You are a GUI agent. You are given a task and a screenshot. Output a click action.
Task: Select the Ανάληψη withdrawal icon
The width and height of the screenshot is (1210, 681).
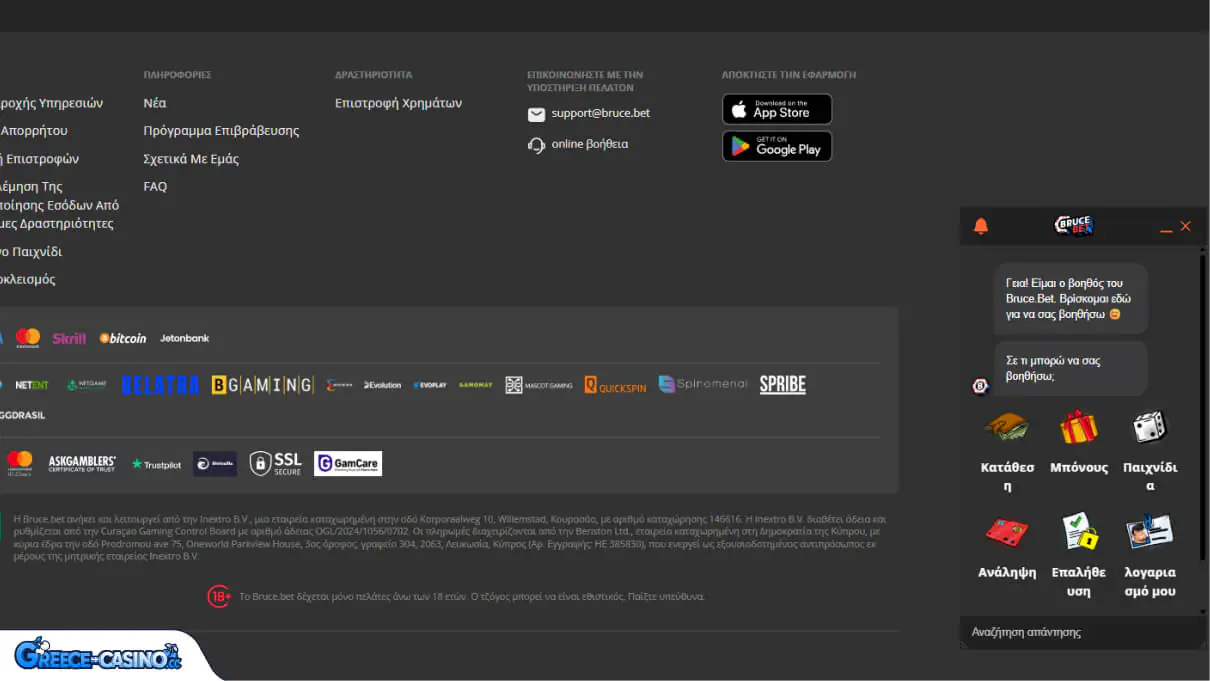1006,533
